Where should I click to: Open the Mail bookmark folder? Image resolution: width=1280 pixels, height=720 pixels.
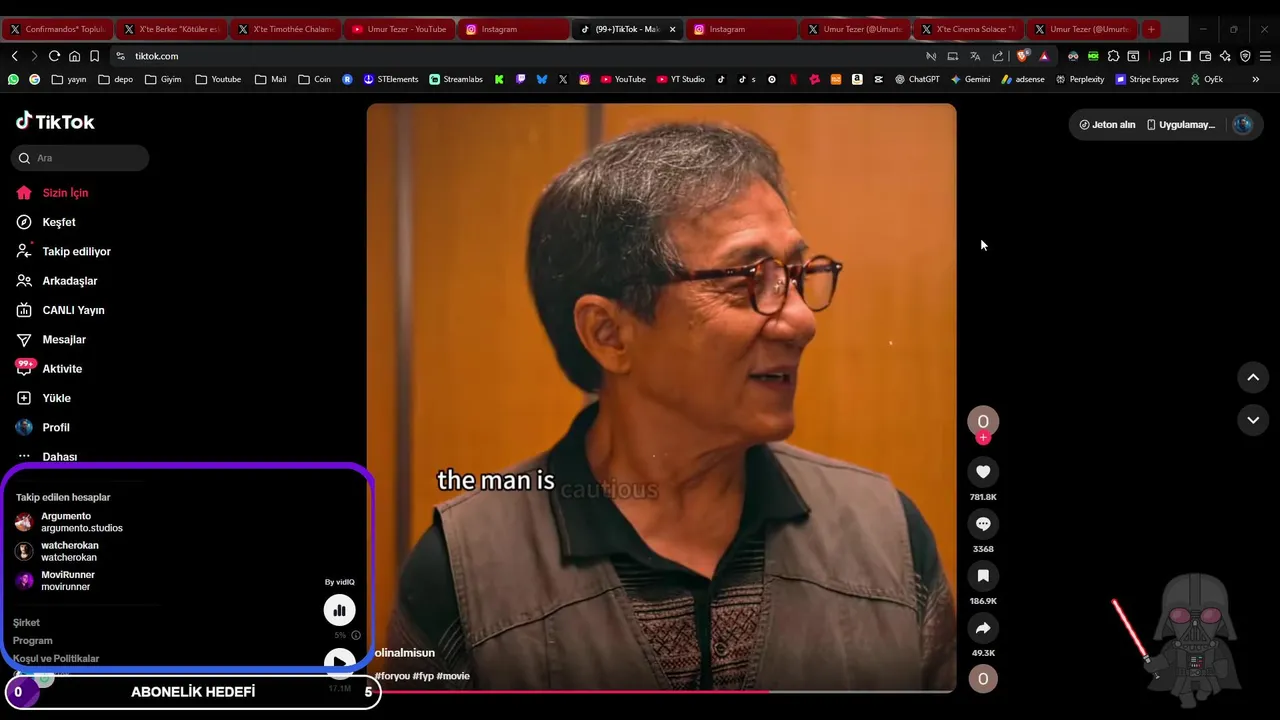pos(270,79)
